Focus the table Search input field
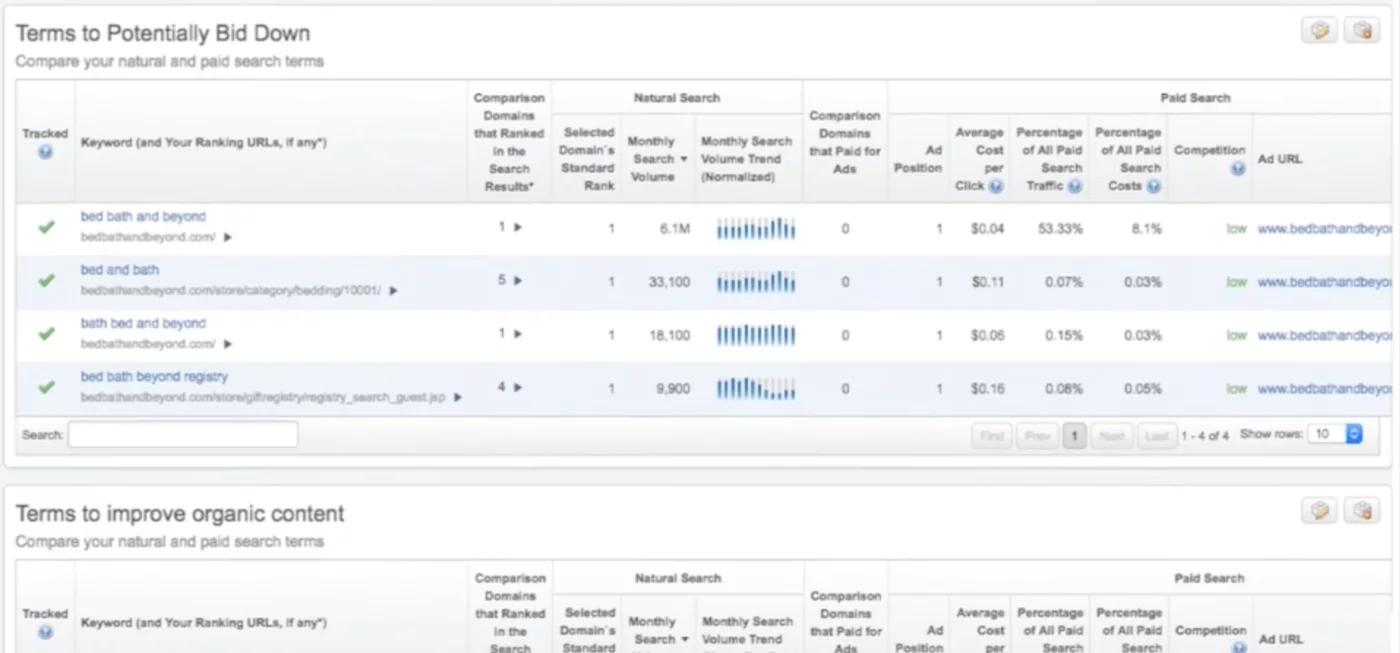Screen dimensions: 1400x653 tap(183, 434)
